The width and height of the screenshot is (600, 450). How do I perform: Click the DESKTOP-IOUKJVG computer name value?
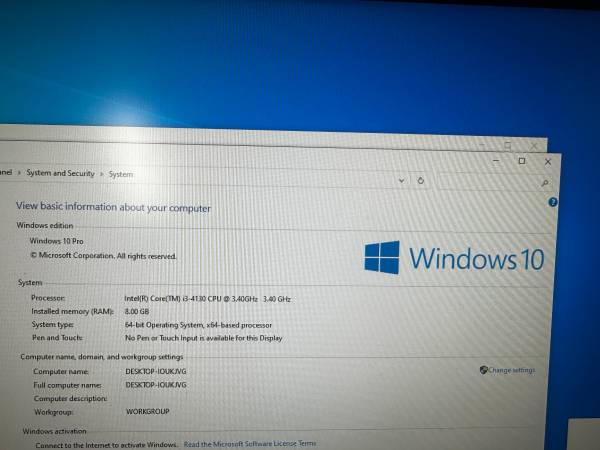[155, 371]
